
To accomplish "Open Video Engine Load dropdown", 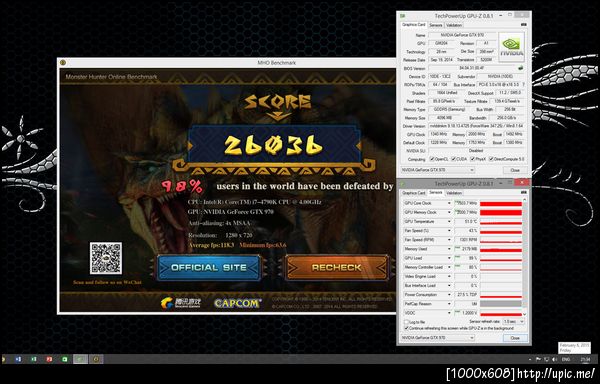I will 449,277.
